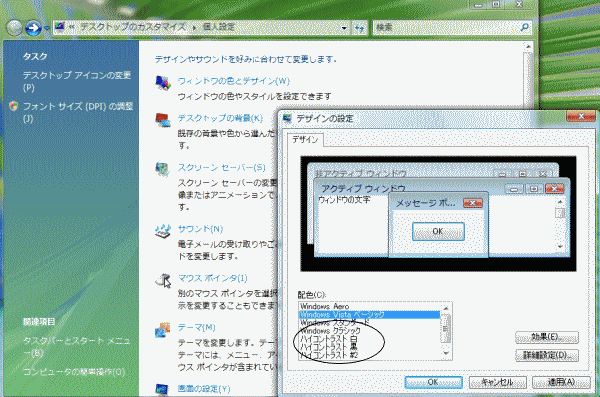Click the デザインの設定 dialog title icon
The height and width of the screenshot is (397, 600).
coord(287,118)
